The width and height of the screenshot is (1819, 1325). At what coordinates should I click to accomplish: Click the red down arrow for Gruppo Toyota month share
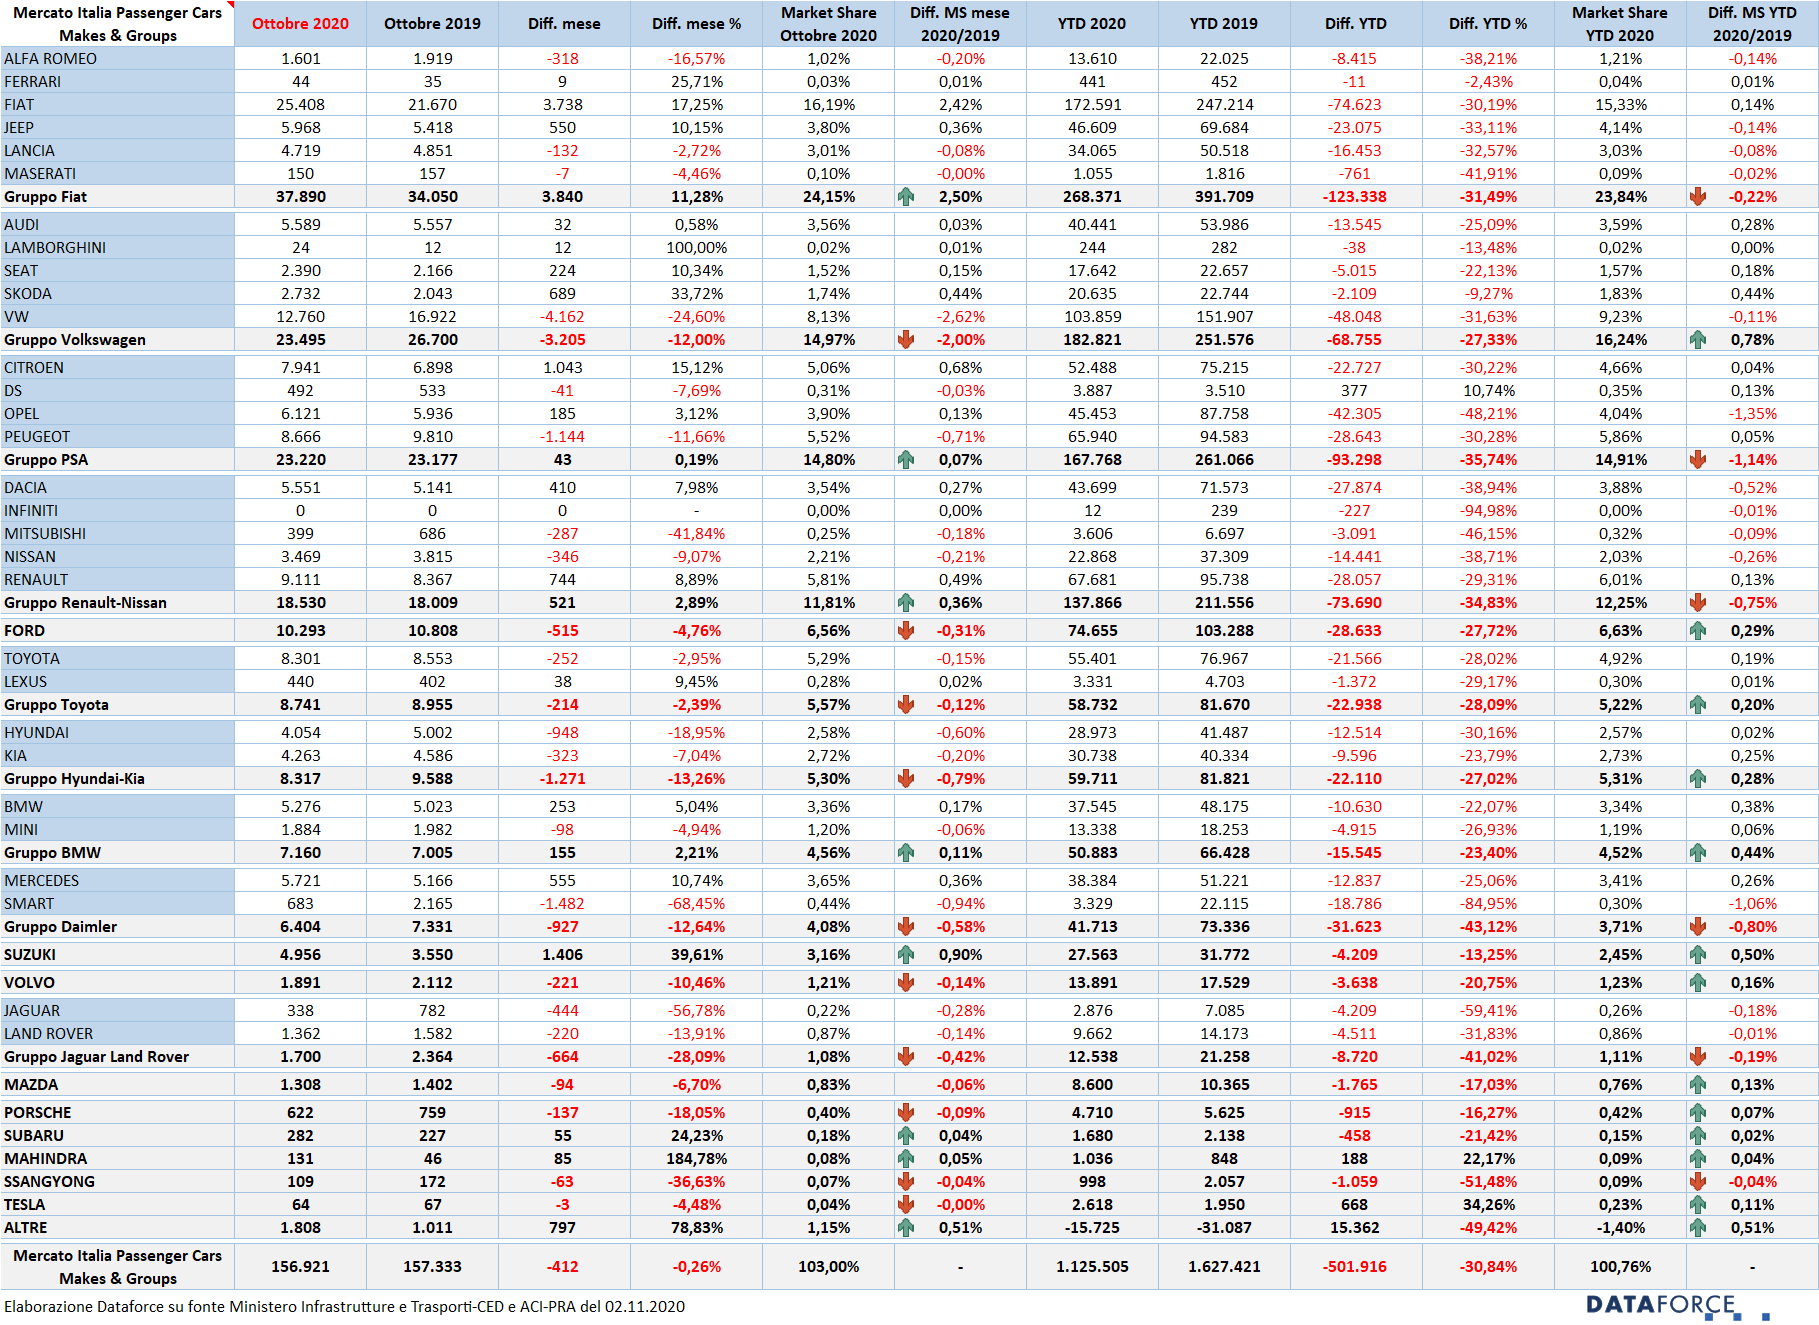click(906, 705)
